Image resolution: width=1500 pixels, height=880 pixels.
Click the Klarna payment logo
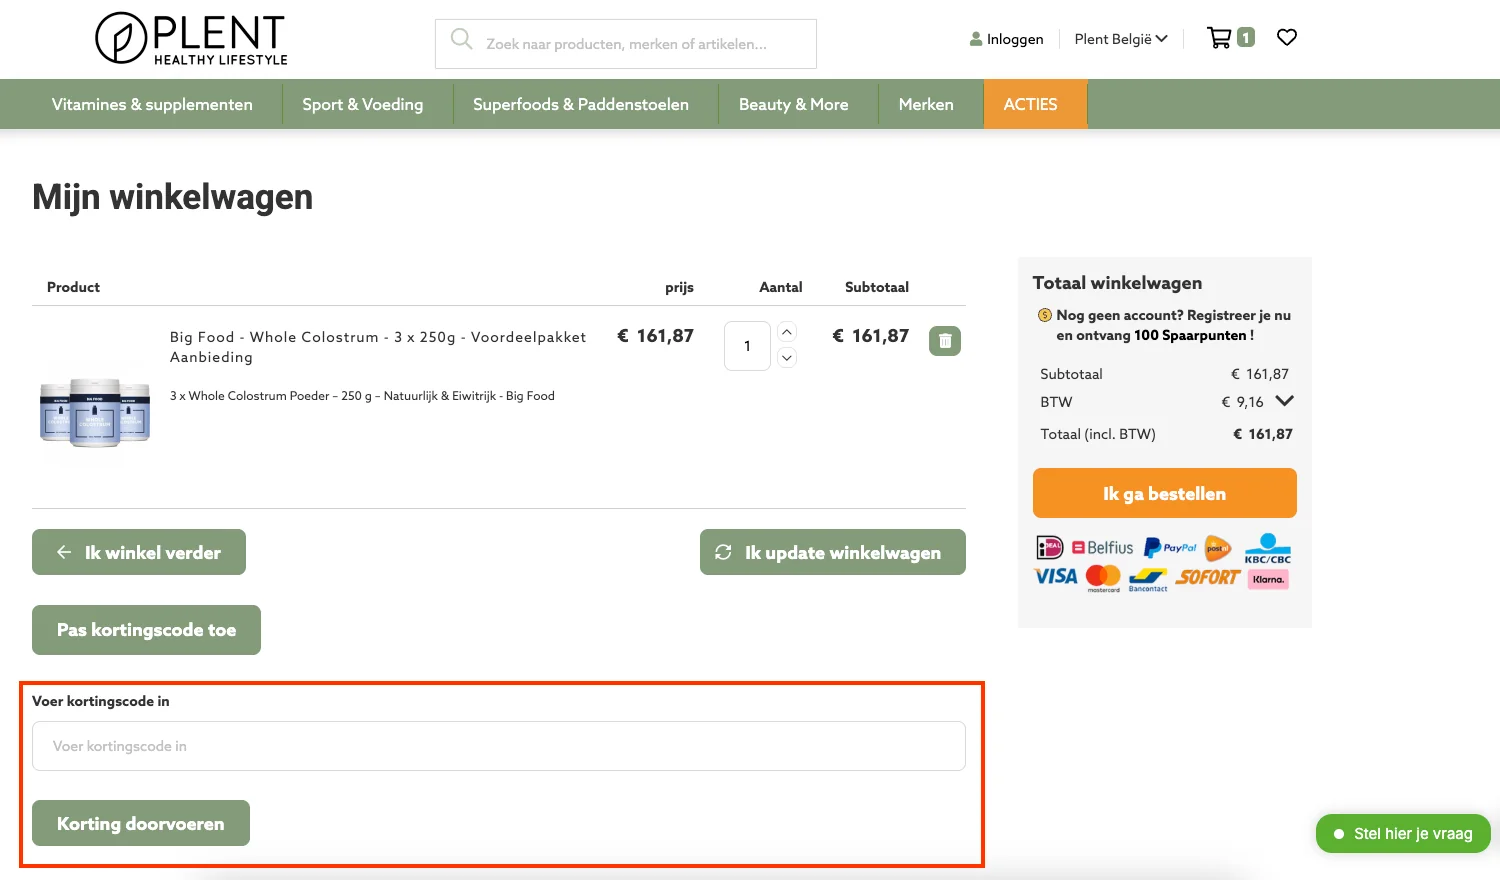point(1267,578)
